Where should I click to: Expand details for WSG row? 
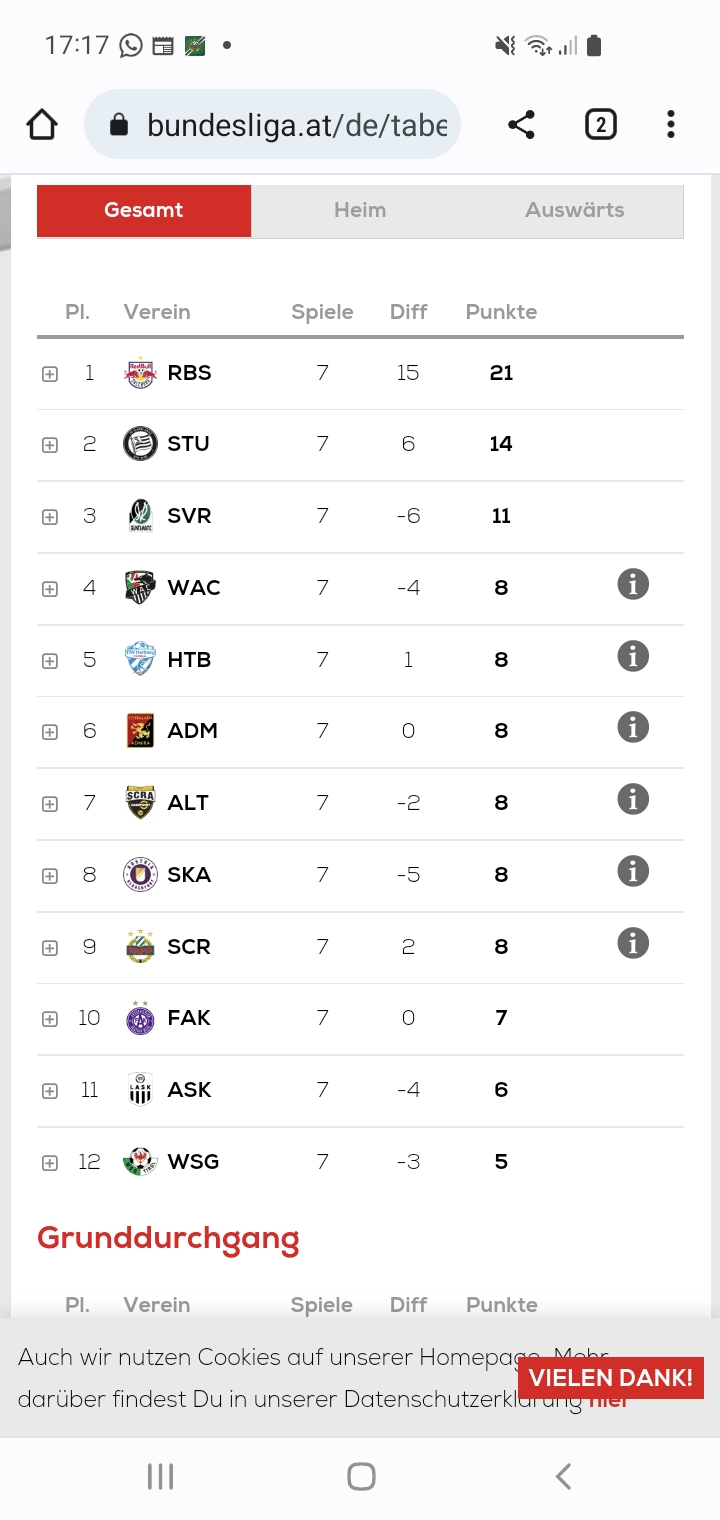pyautogui.click(x=50, y=1163)
